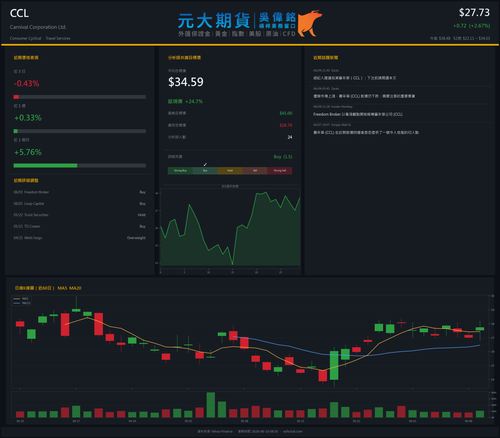Select the Buy segment of rating scale
Image resolution: width=500 pixels, height=438 pixels.
point(205,171)
